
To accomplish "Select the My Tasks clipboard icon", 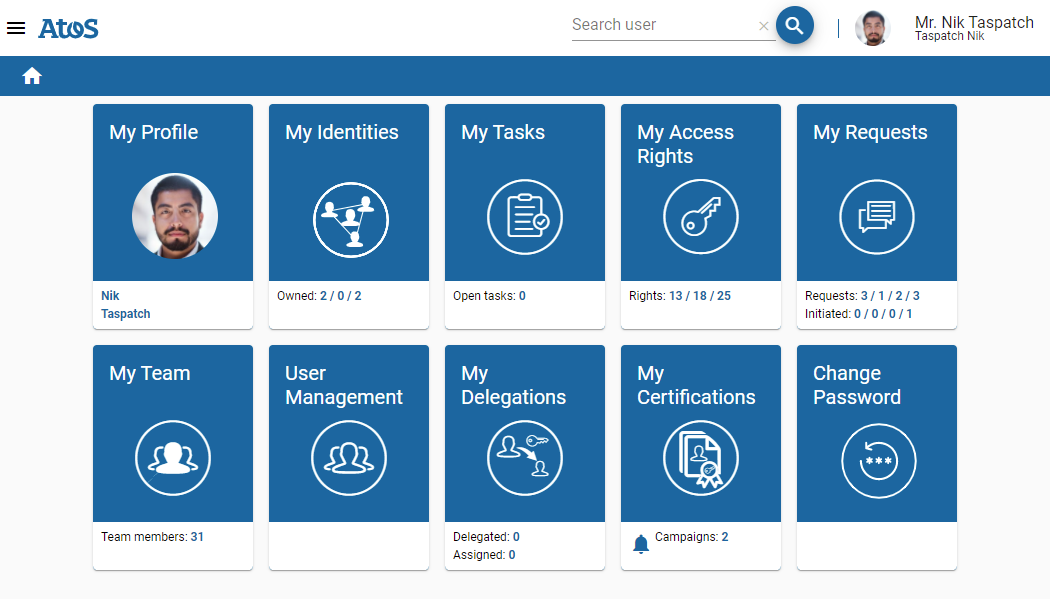I will pos(524,217).
